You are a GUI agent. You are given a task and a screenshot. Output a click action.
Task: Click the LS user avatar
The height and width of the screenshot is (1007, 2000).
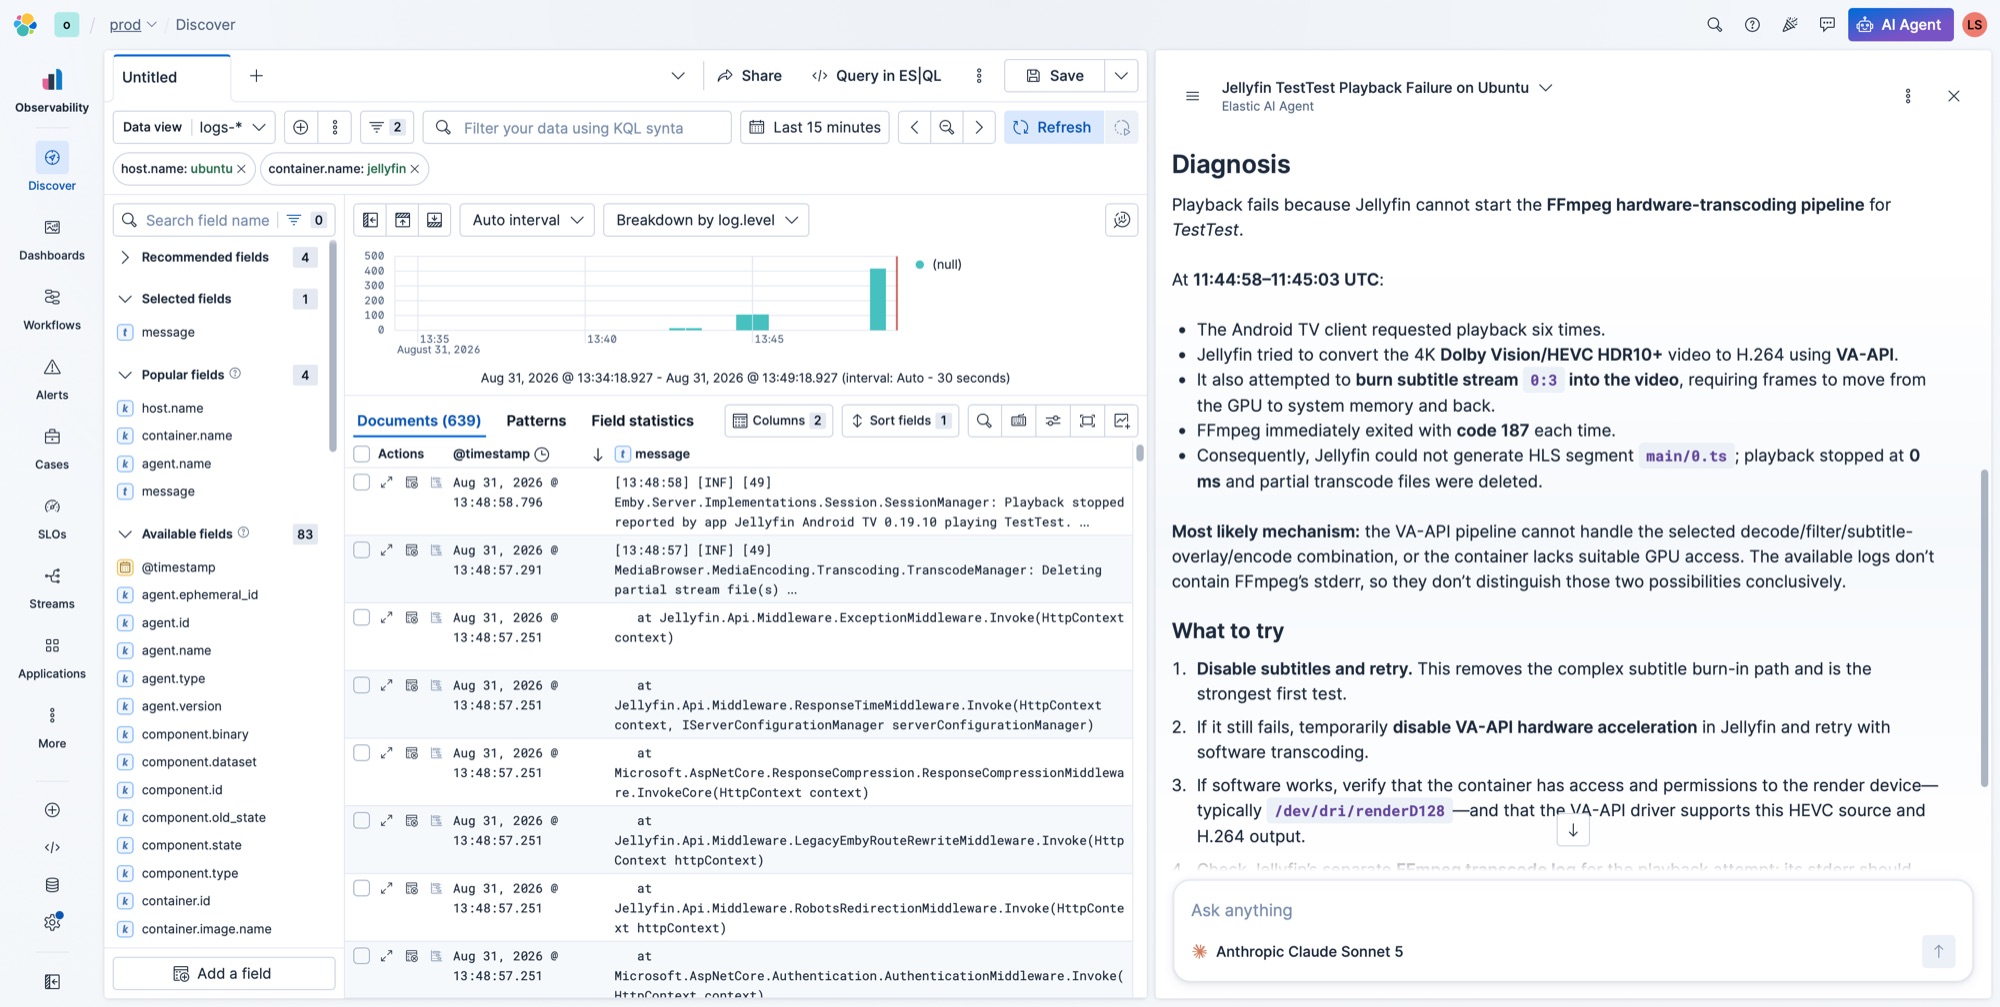click(x=1974, y=25)
